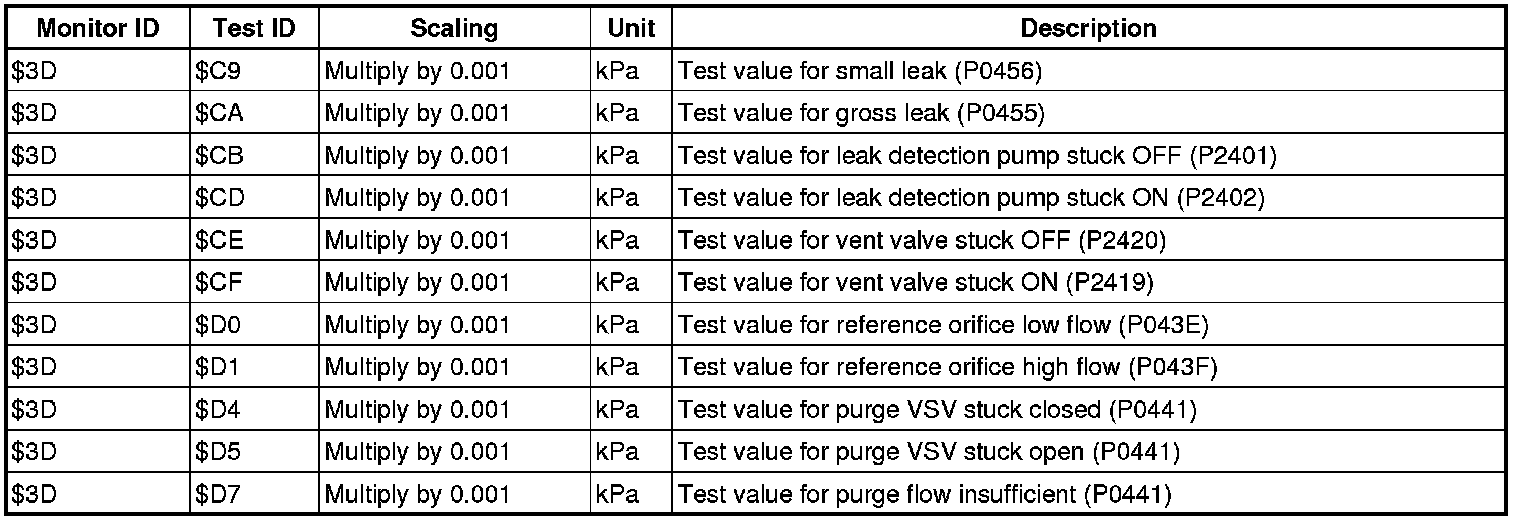The height and width of the screenshot is (522, 1520).
Task: Select the Scaling column header
Action: [454, 29]
